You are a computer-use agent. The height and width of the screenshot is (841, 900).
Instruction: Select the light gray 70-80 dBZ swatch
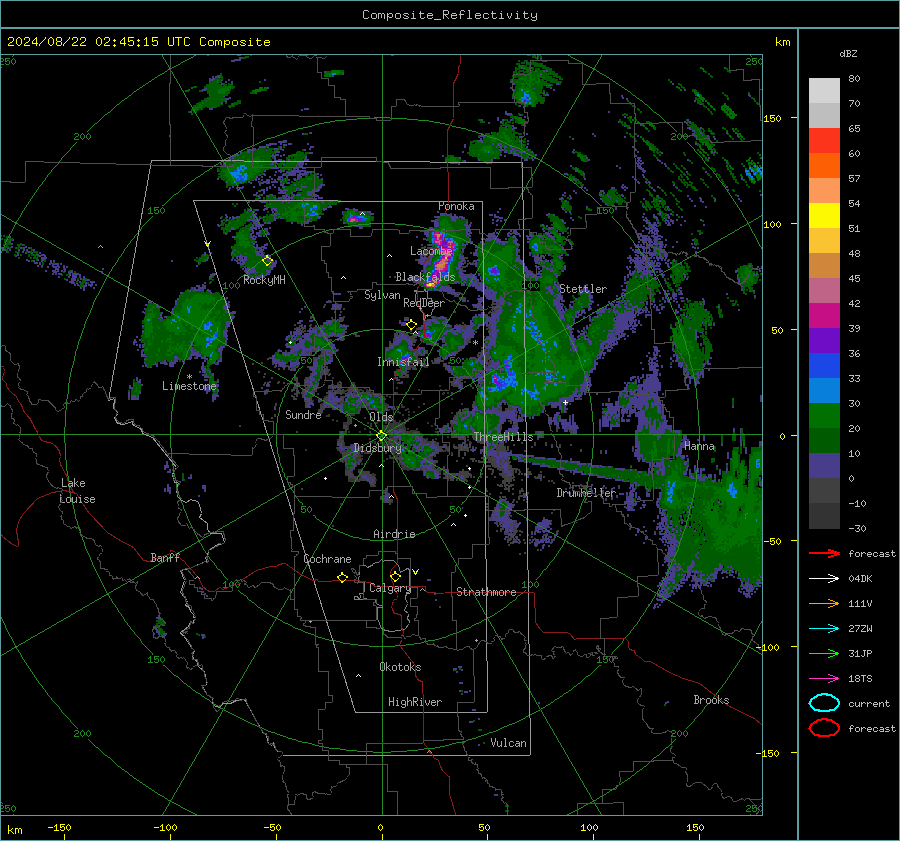(824, 91)
